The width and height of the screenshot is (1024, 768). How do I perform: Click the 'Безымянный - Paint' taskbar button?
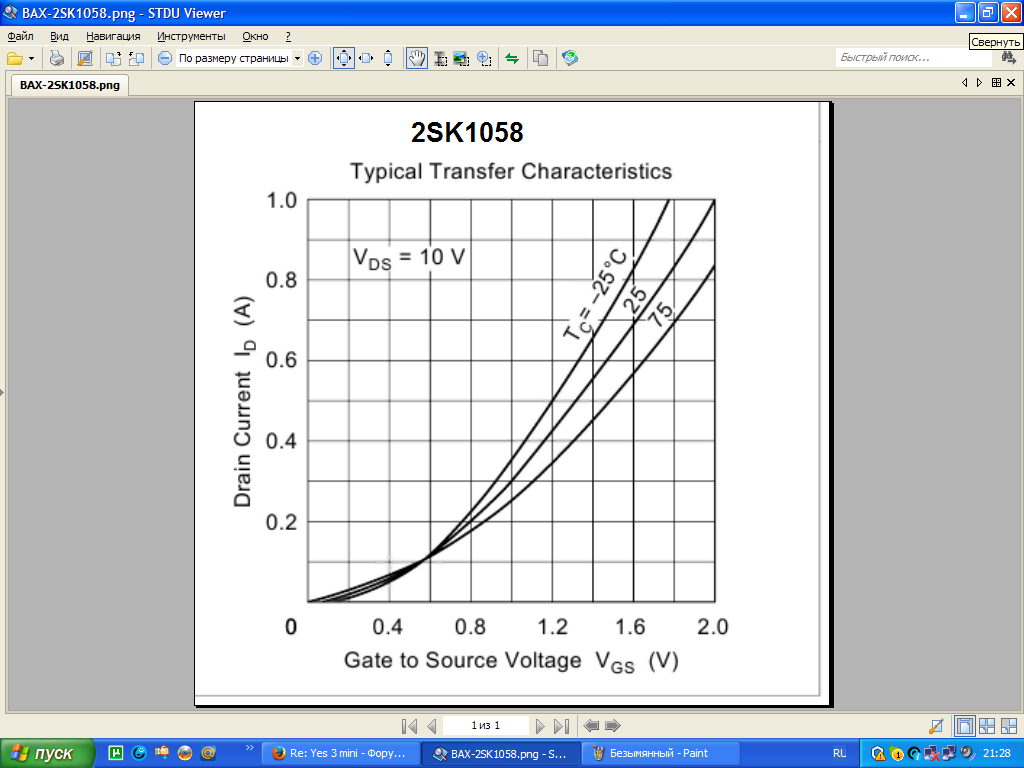(x=661, y=753)
